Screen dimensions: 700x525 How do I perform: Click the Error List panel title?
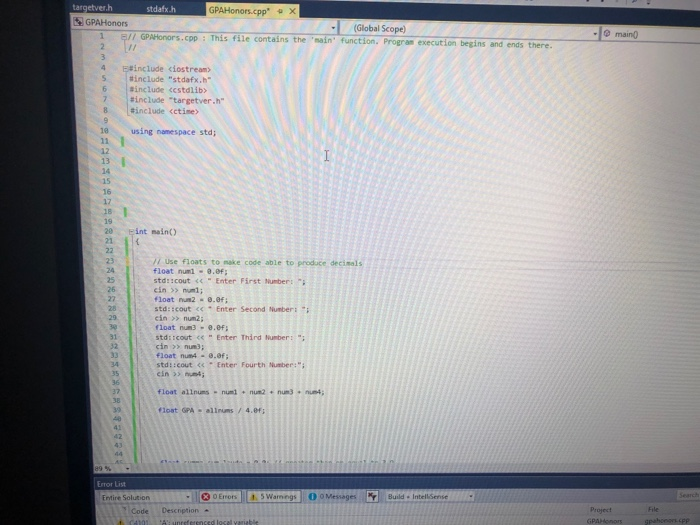click(x=111, y=484)
